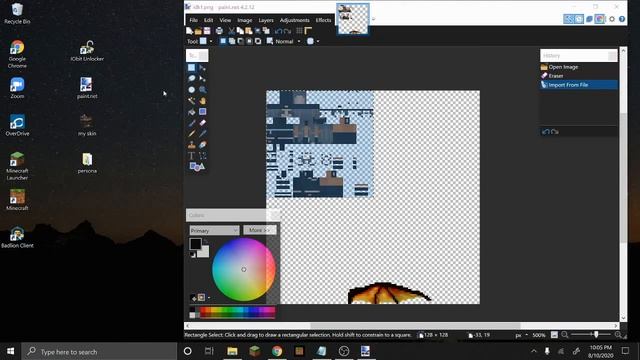
Task: Select the Clone Stamp tool
Action: [x=191, y=144]
